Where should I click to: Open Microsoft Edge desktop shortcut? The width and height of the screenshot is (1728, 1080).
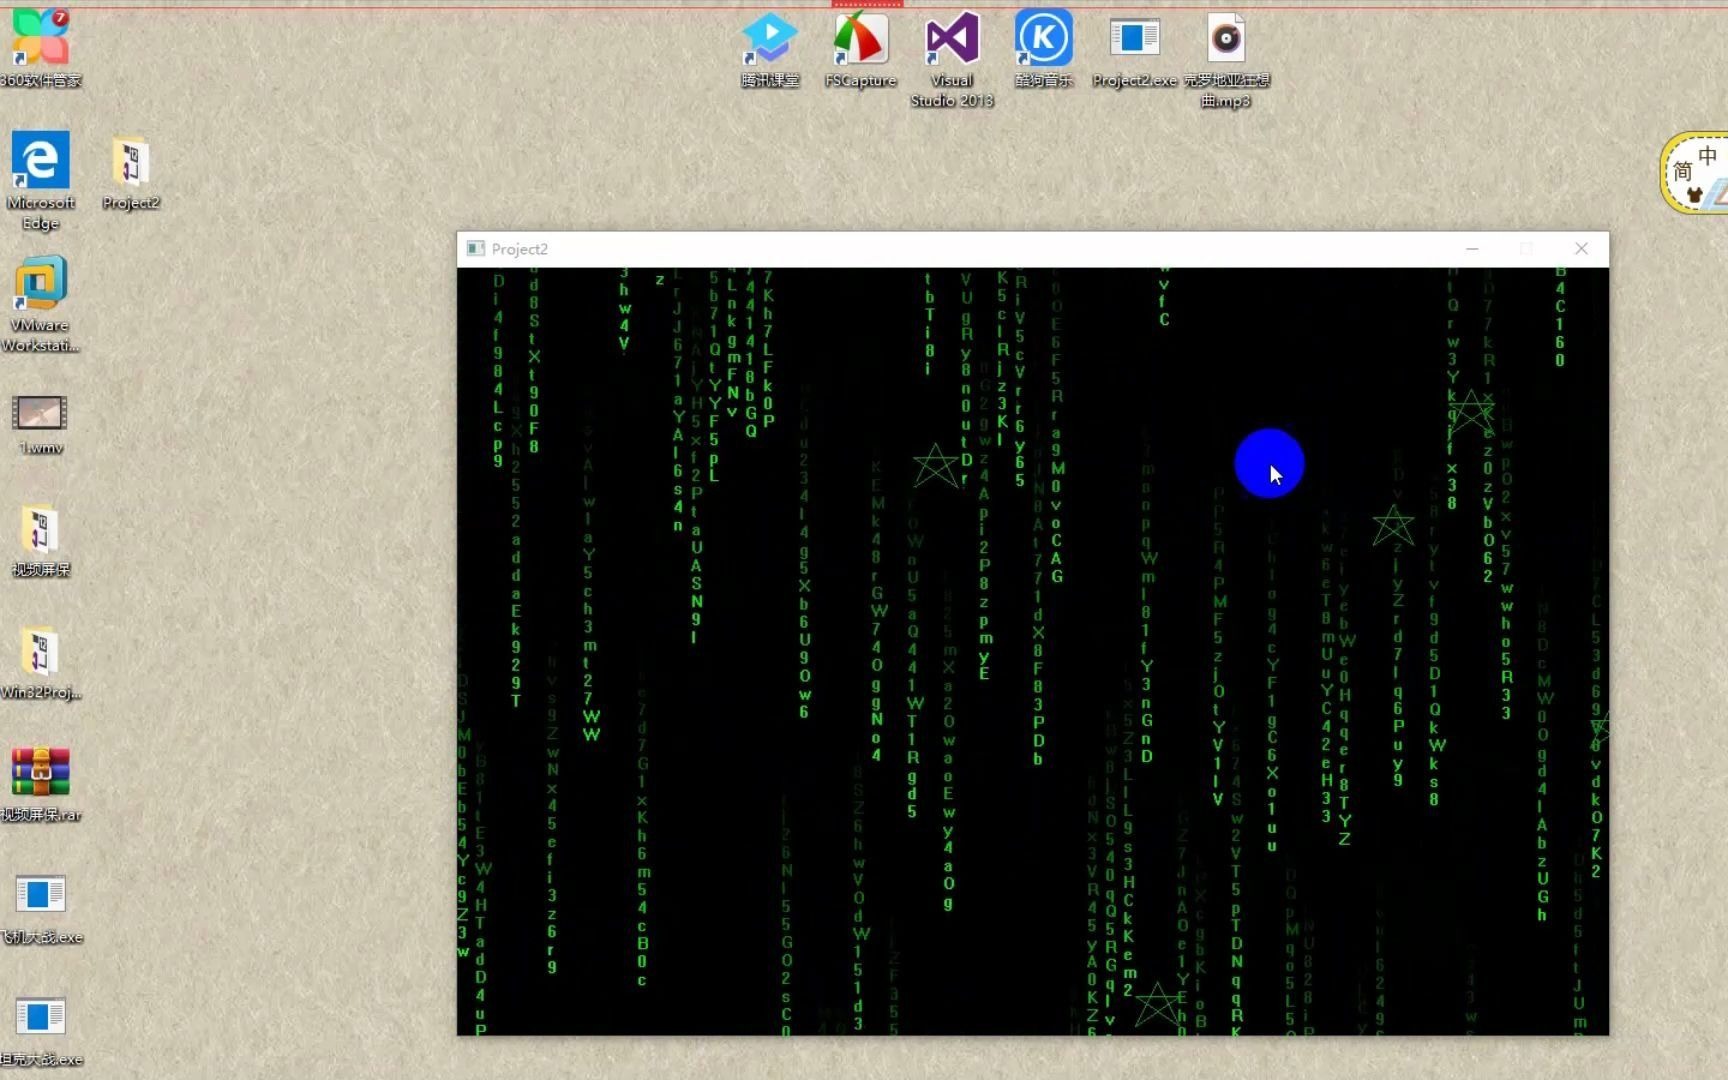pos(41,181)
